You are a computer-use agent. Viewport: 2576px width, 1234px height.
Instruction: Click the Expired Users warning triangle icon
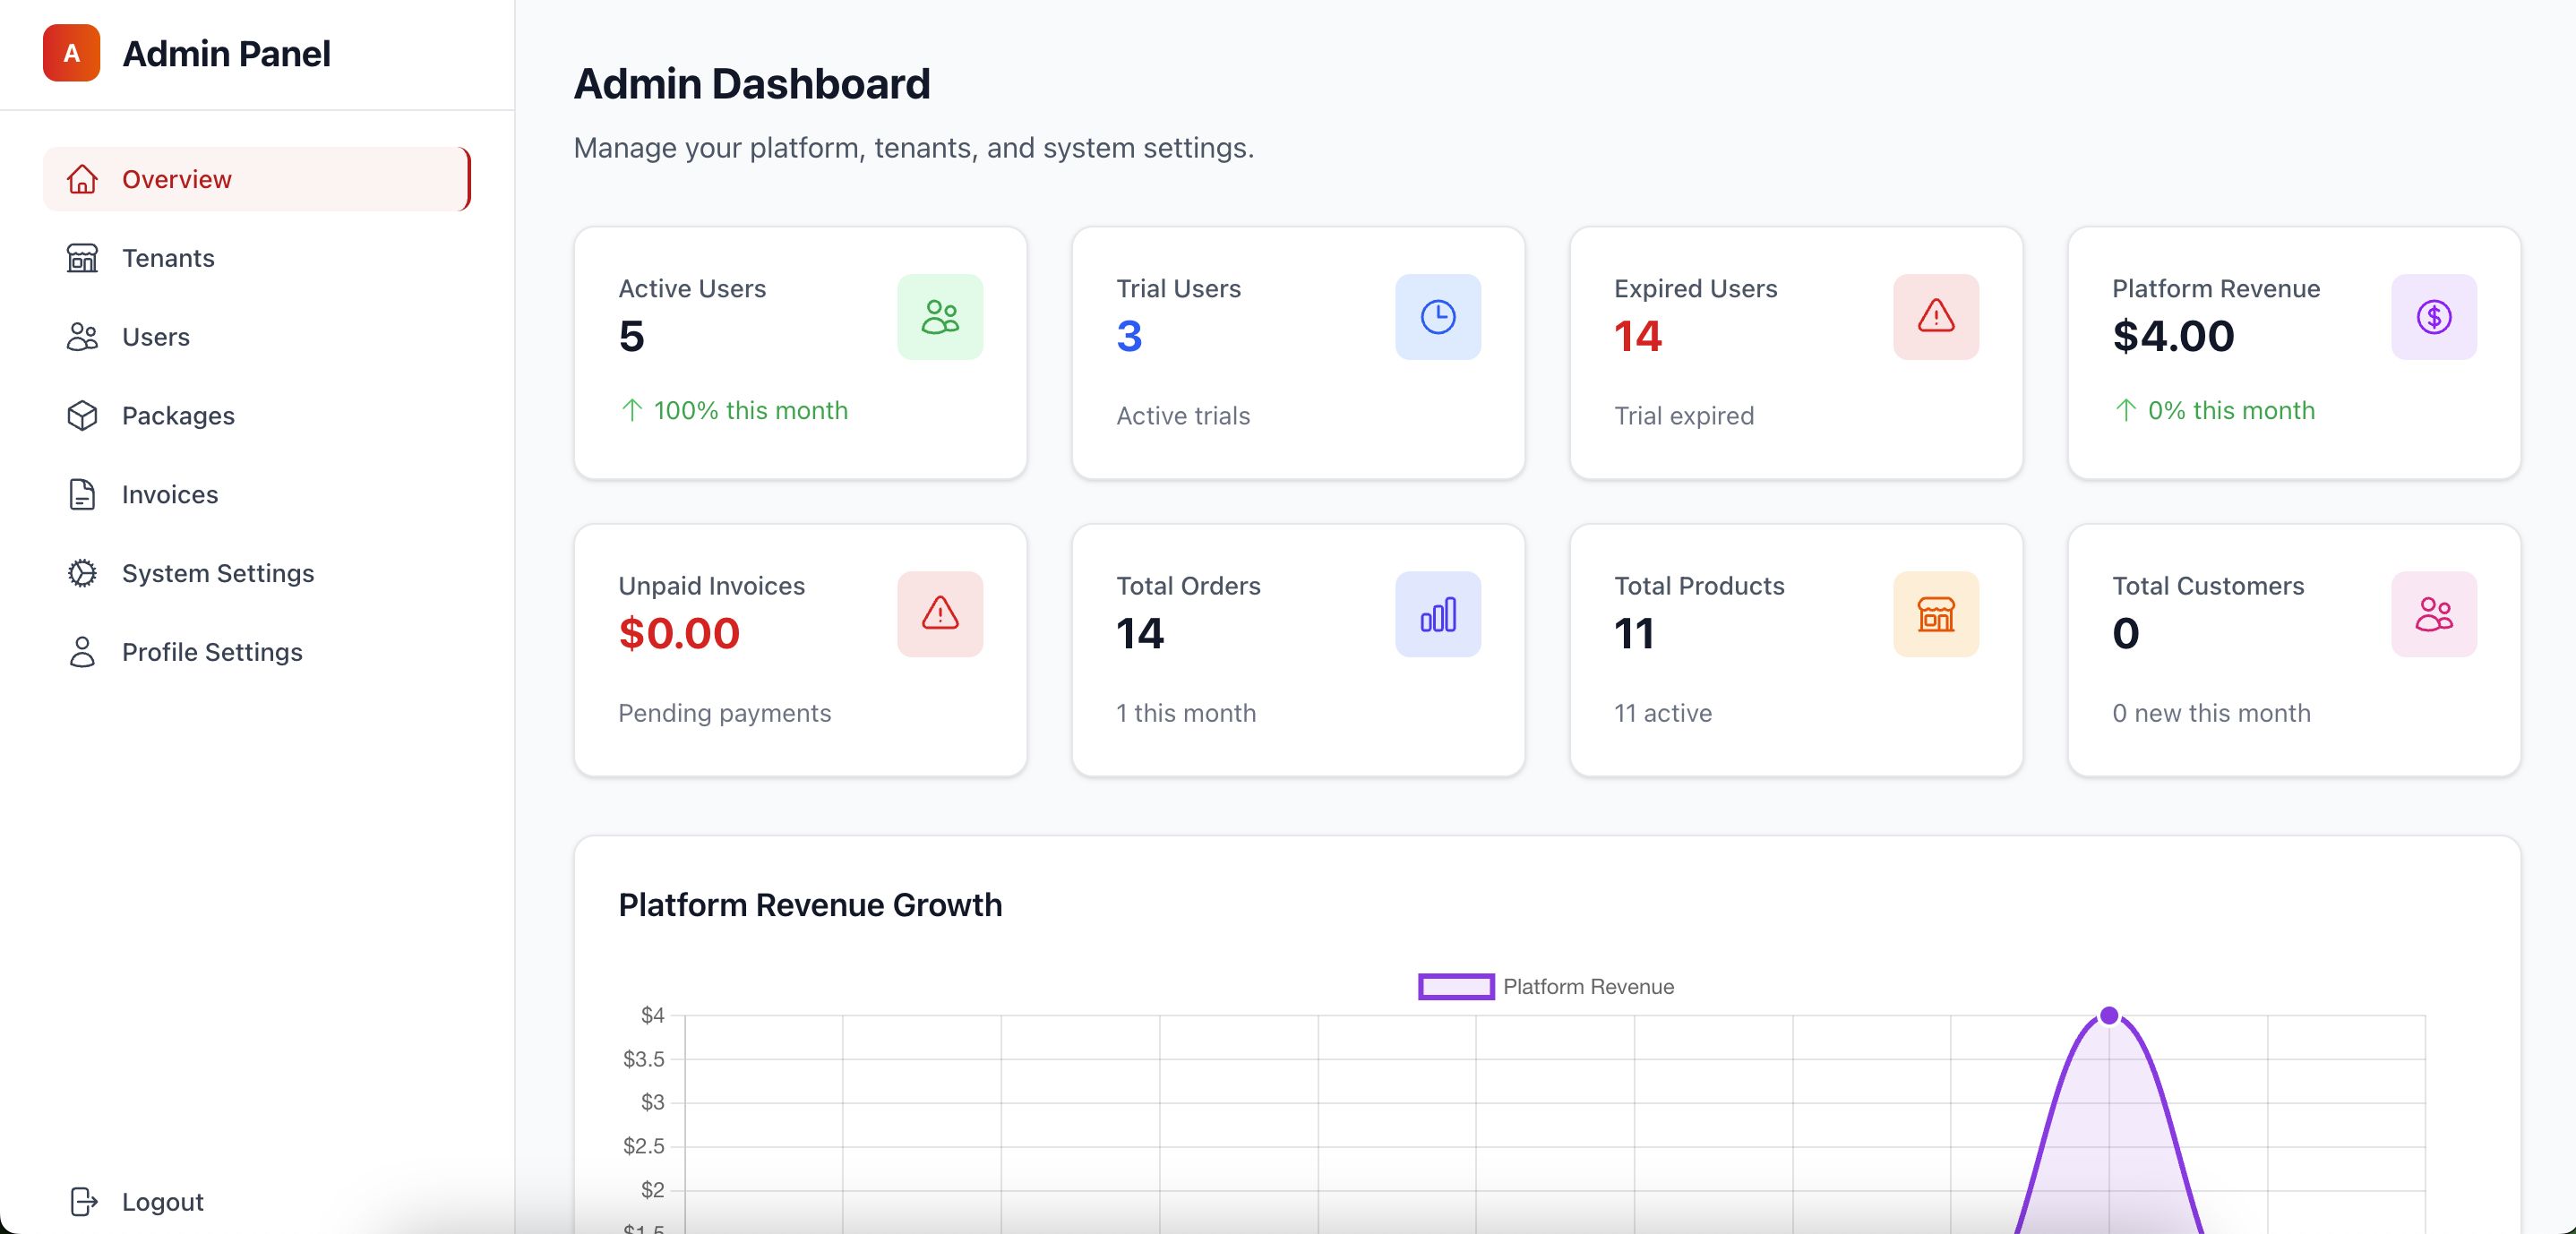click(x=1935, y=317)
